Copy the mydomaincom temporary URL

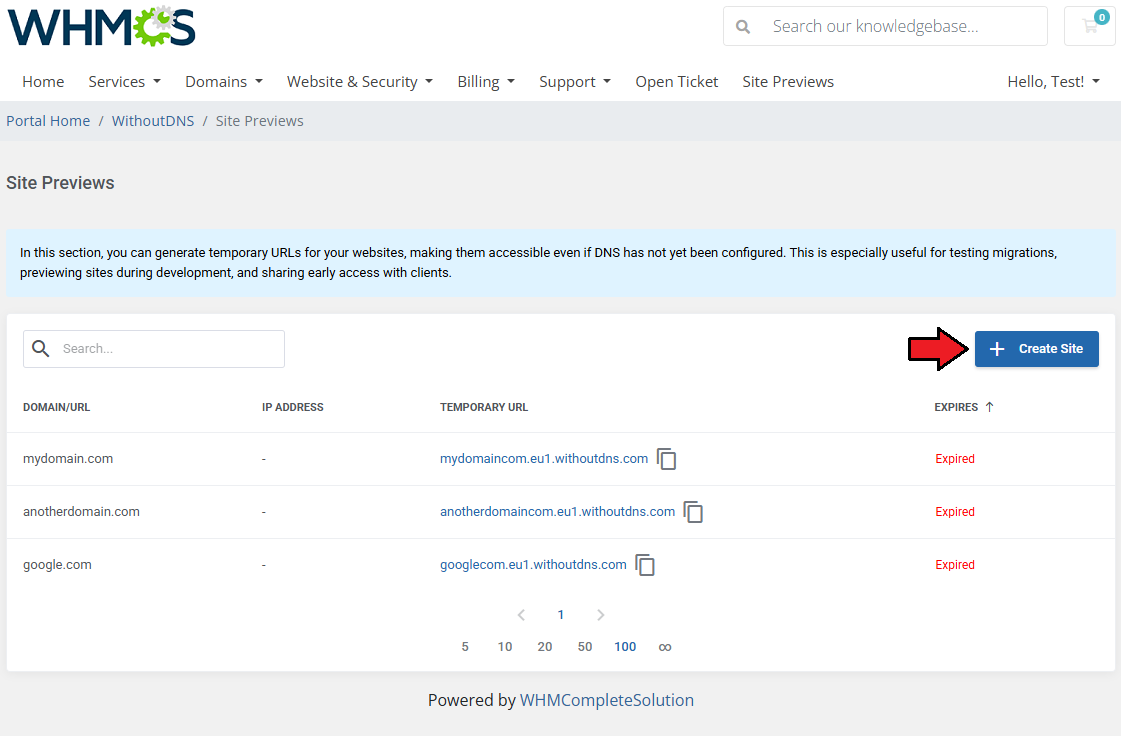tap(666, 459)
